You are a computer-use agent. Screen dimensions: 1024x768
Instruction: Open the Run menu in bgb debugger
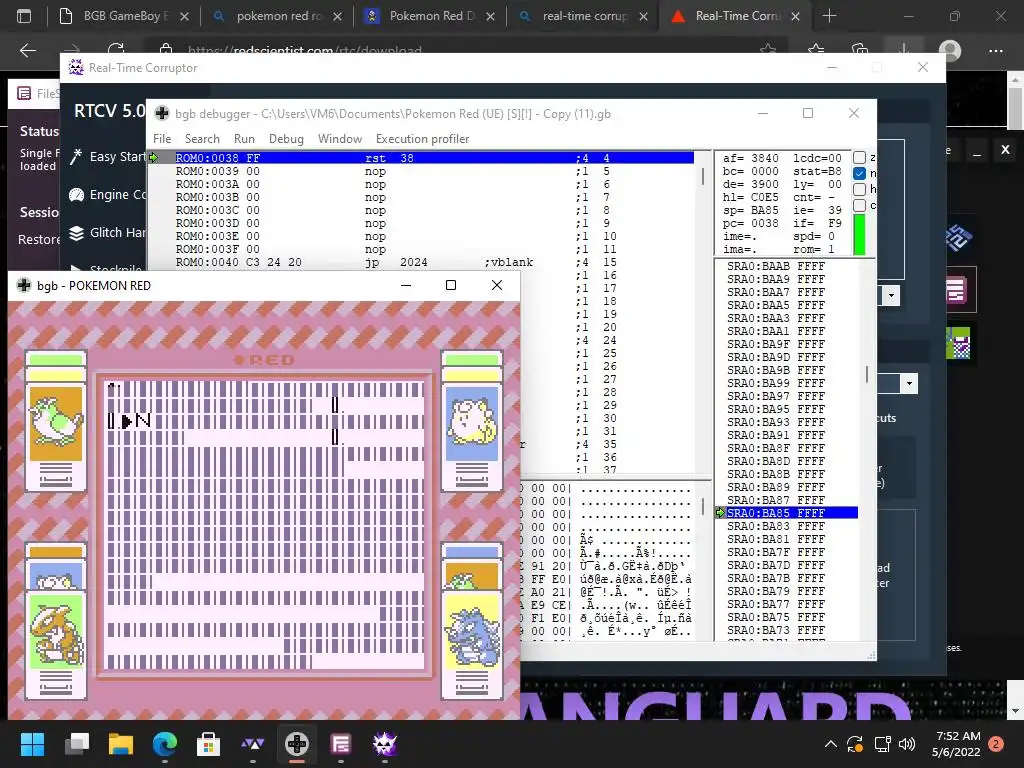[x=244, y=138]
